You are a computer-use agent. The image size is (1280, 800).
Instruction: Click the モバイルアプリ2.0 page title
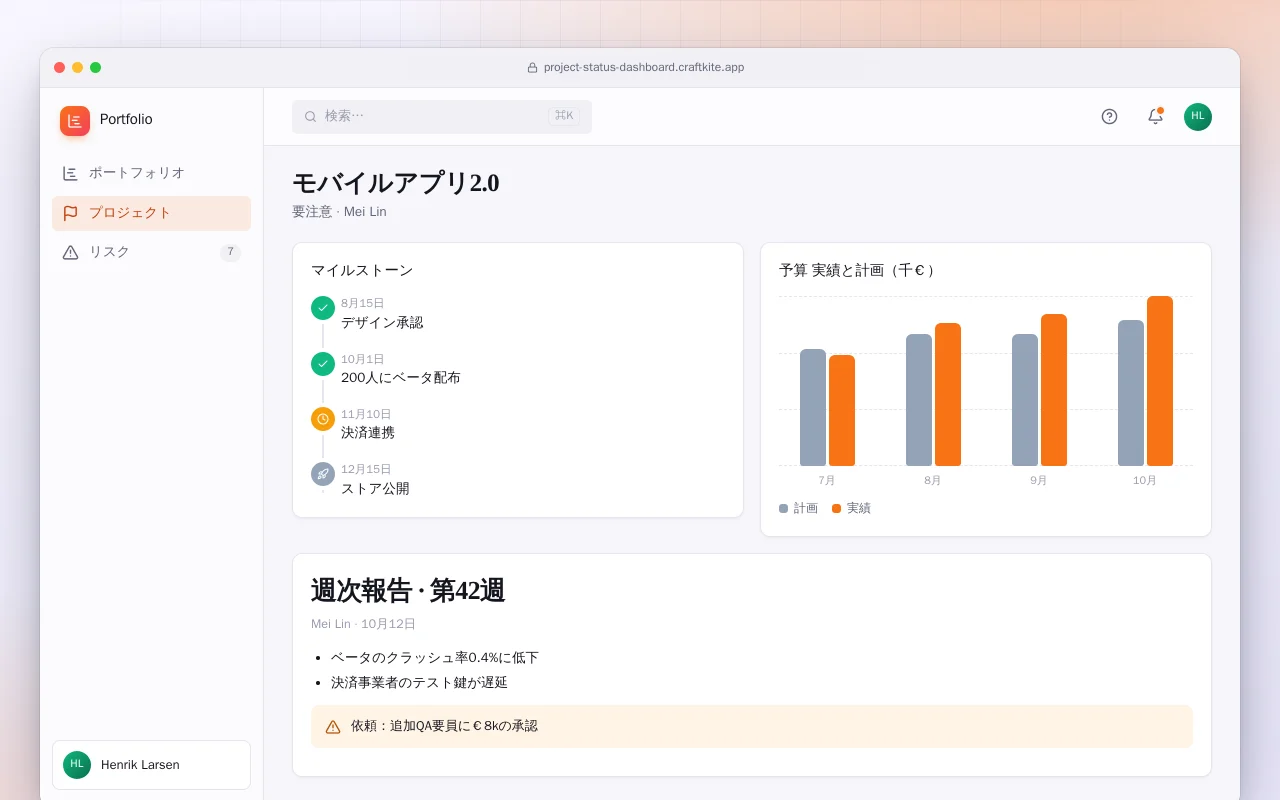pos(395,183)
